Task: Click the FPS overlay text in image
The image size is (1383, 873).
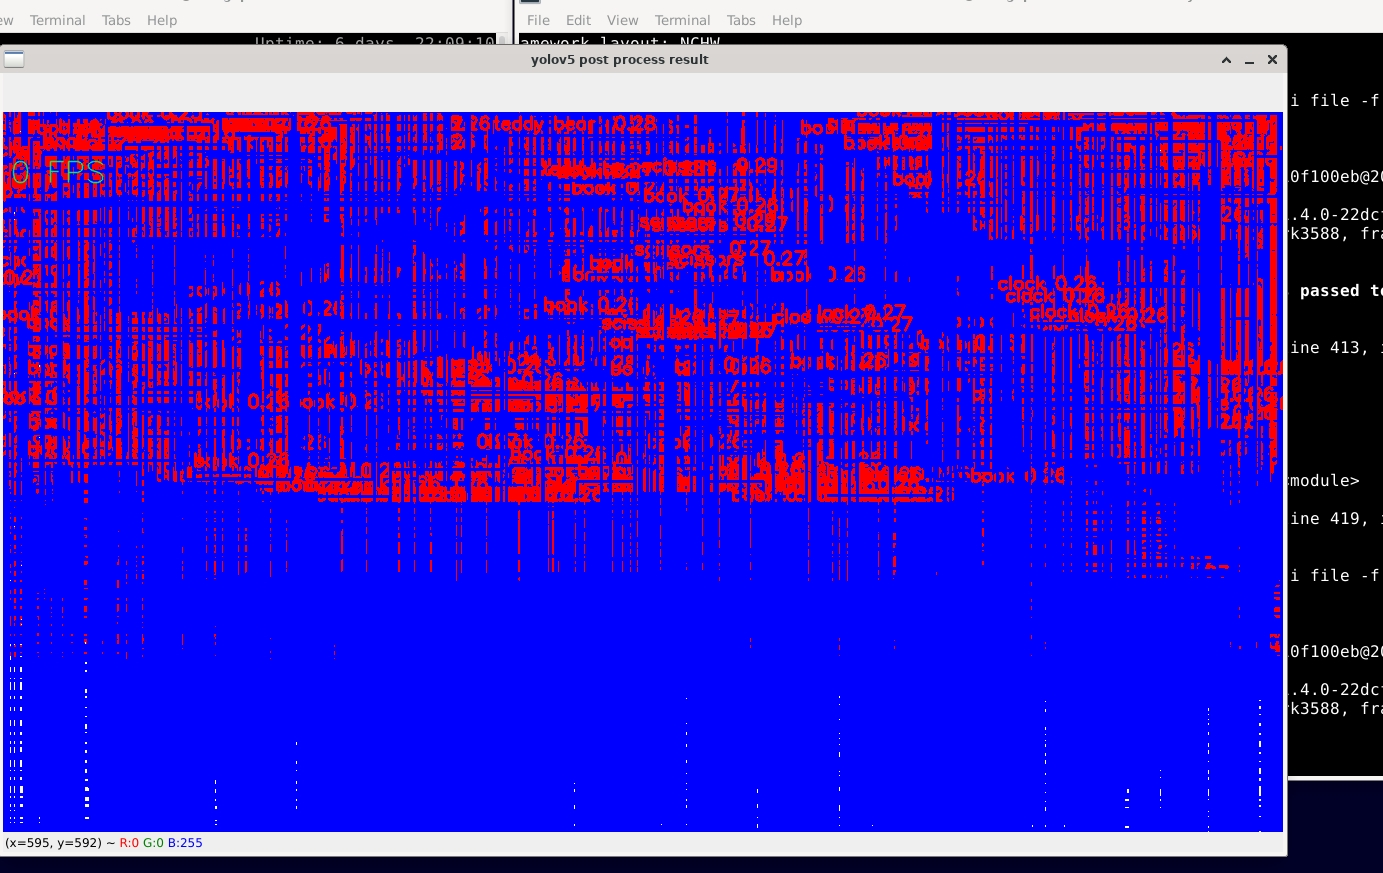Action: (x=58, y=173)
